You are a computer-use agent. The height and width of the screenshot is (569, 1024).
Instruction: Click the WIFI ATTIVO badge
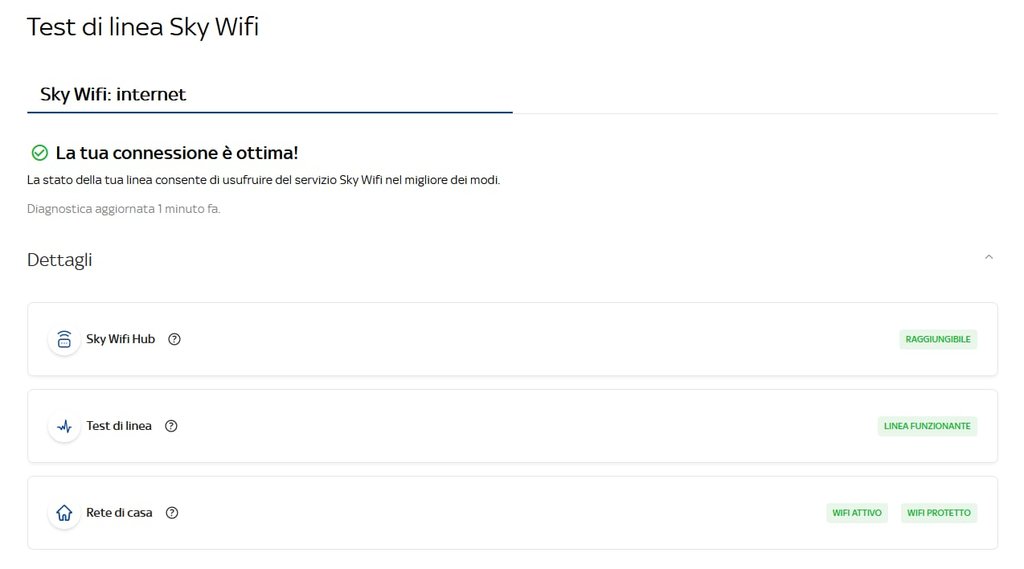tap(857, 513)
